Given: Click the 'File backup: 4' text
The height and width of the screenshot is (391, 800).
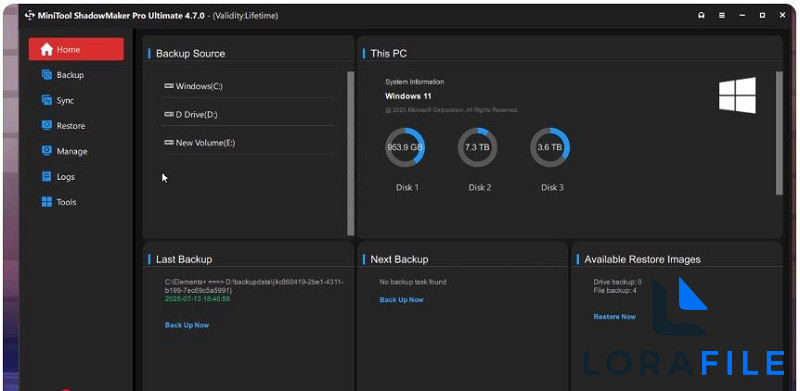Looking at the screenshot, I should (x=615, y=290).
